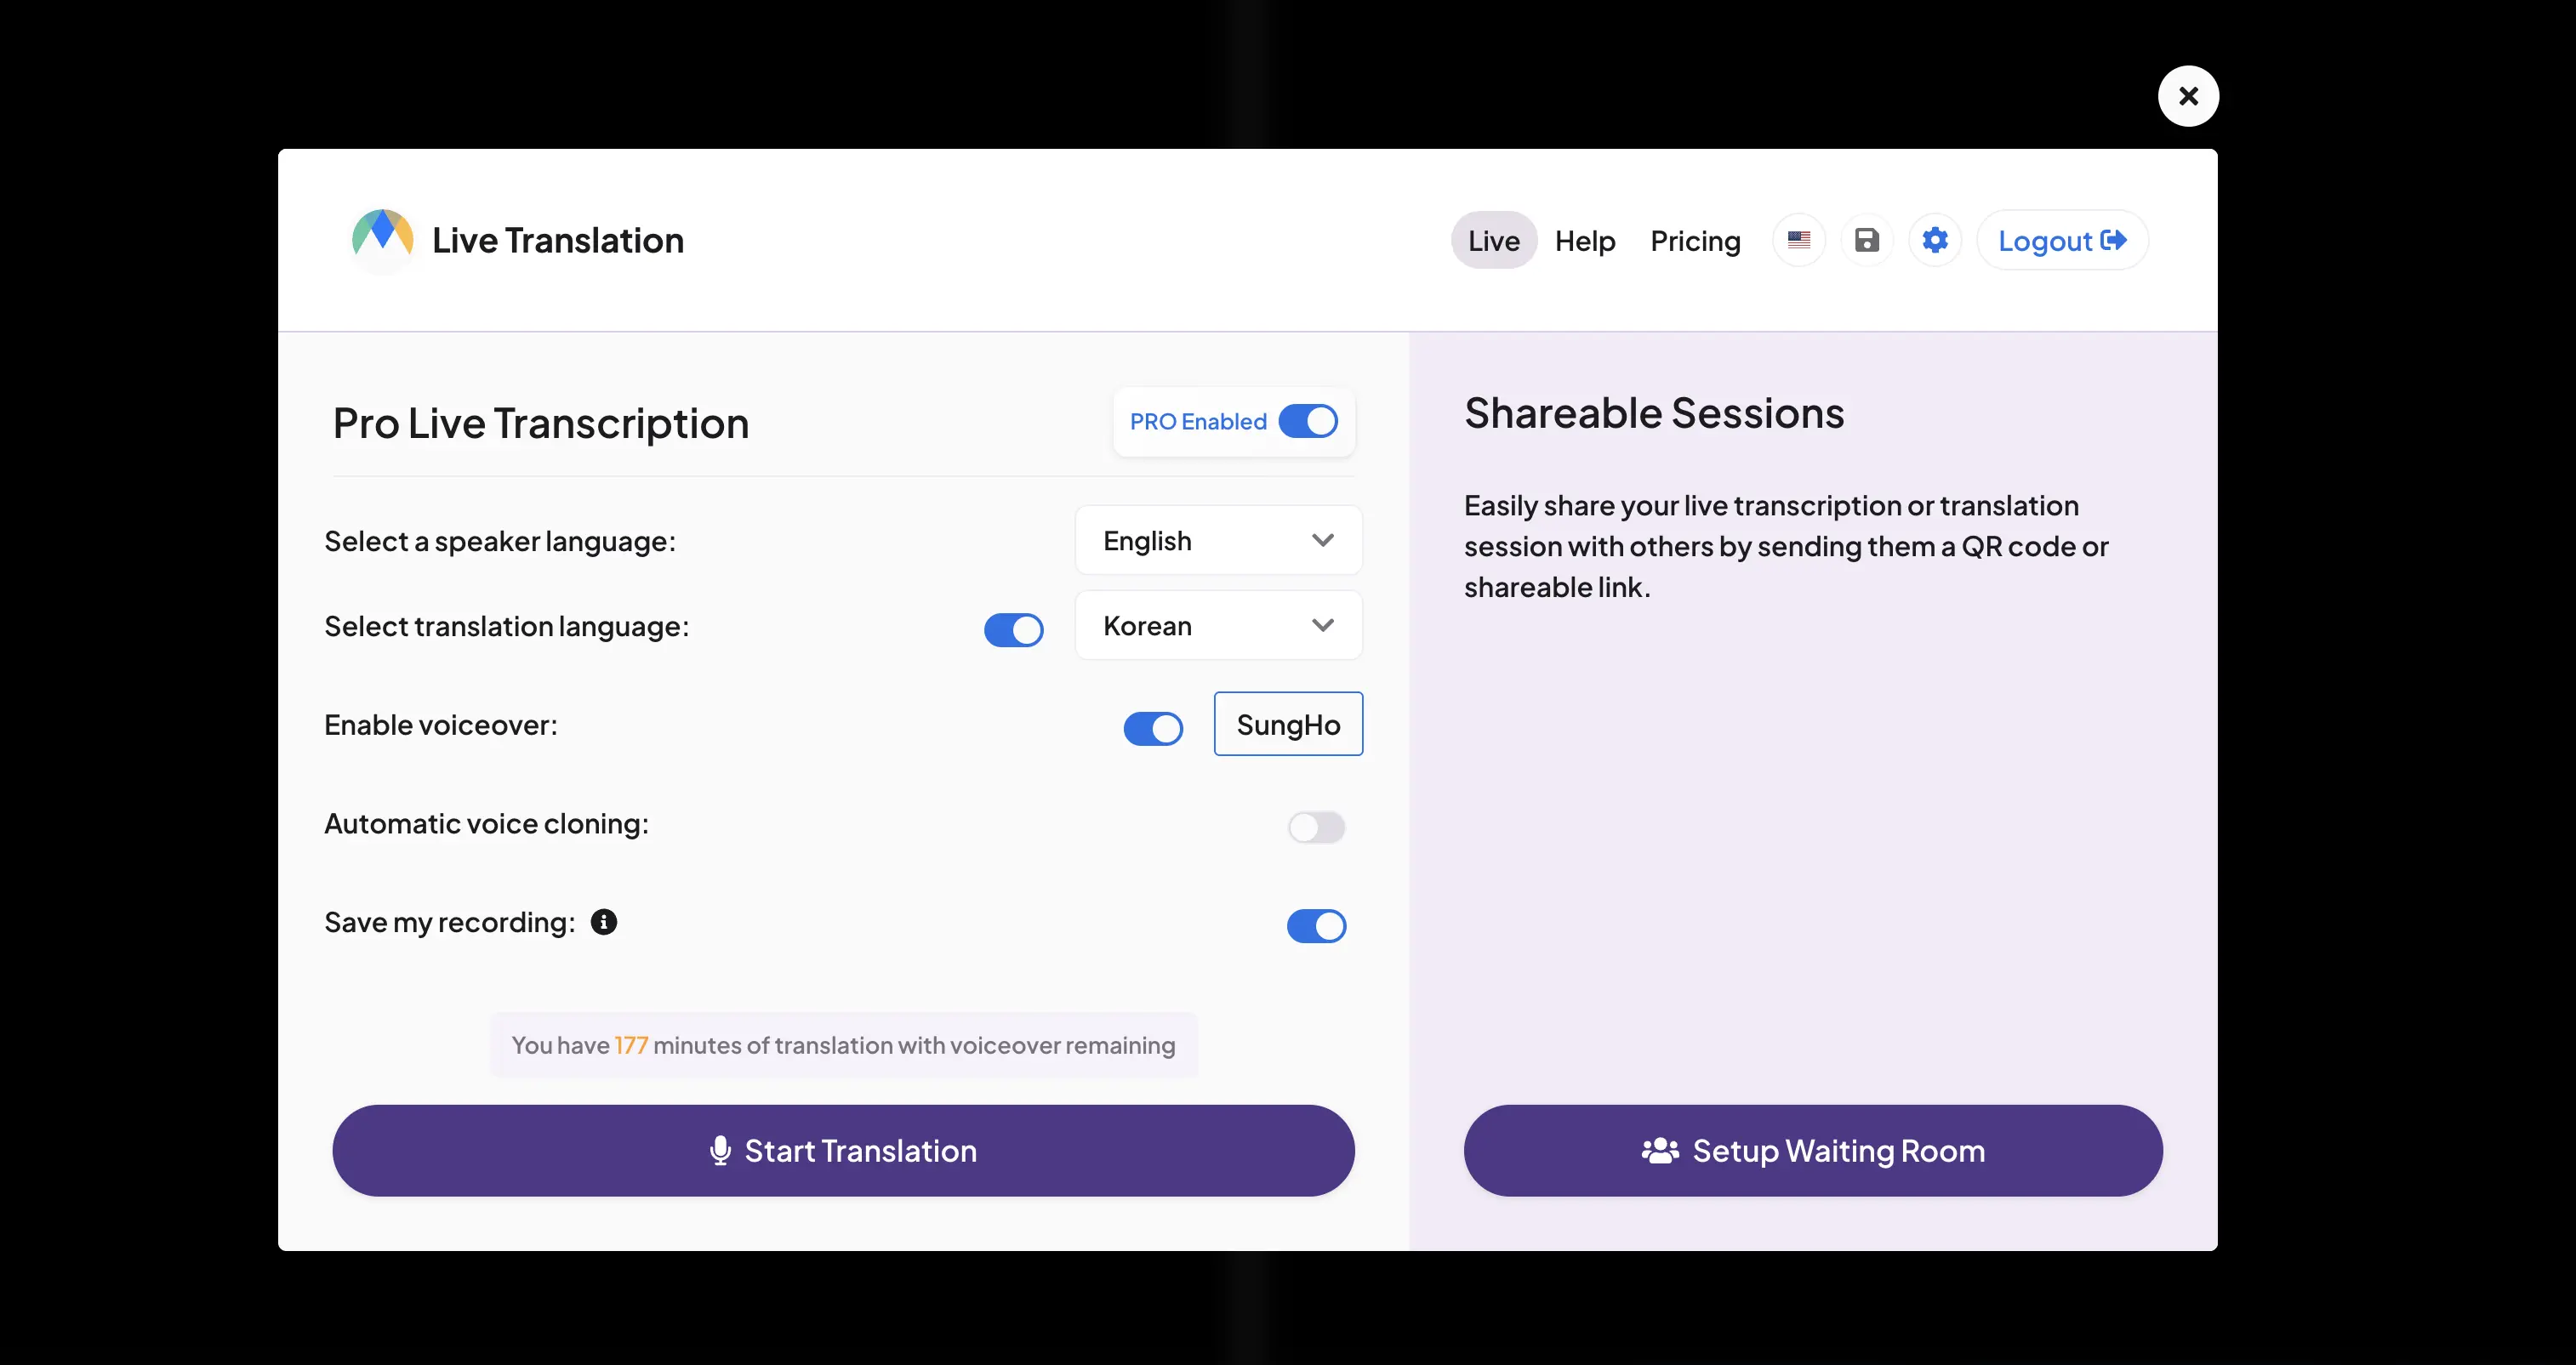
Task: Toggle the Save my recording switch
Action: coord(1316,926)
